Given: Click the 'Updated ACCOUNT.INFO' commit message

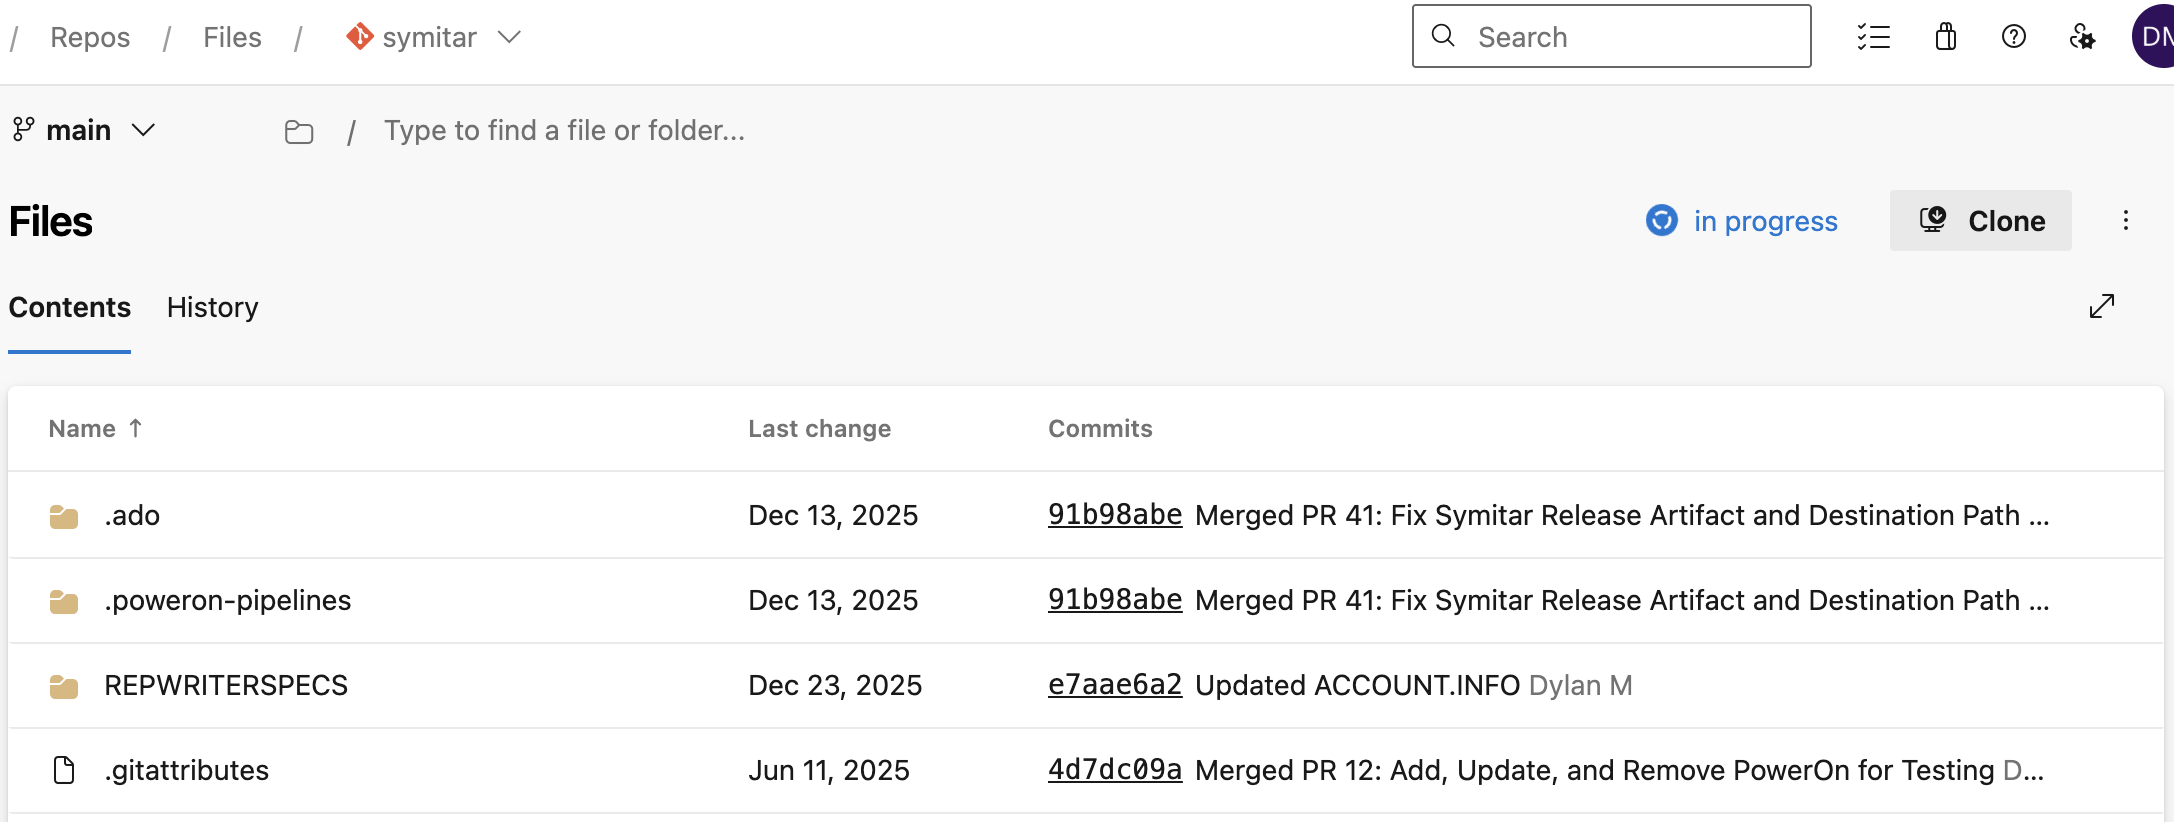Looking at the screenshot, I should pyautogui.click(x=1358, y=685).
